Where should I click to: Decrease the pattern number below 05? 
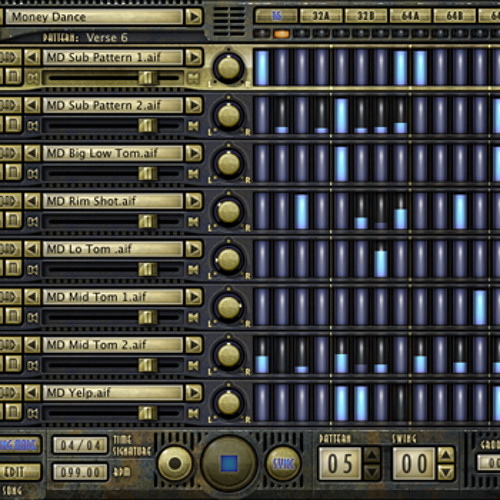coord(372,472)
